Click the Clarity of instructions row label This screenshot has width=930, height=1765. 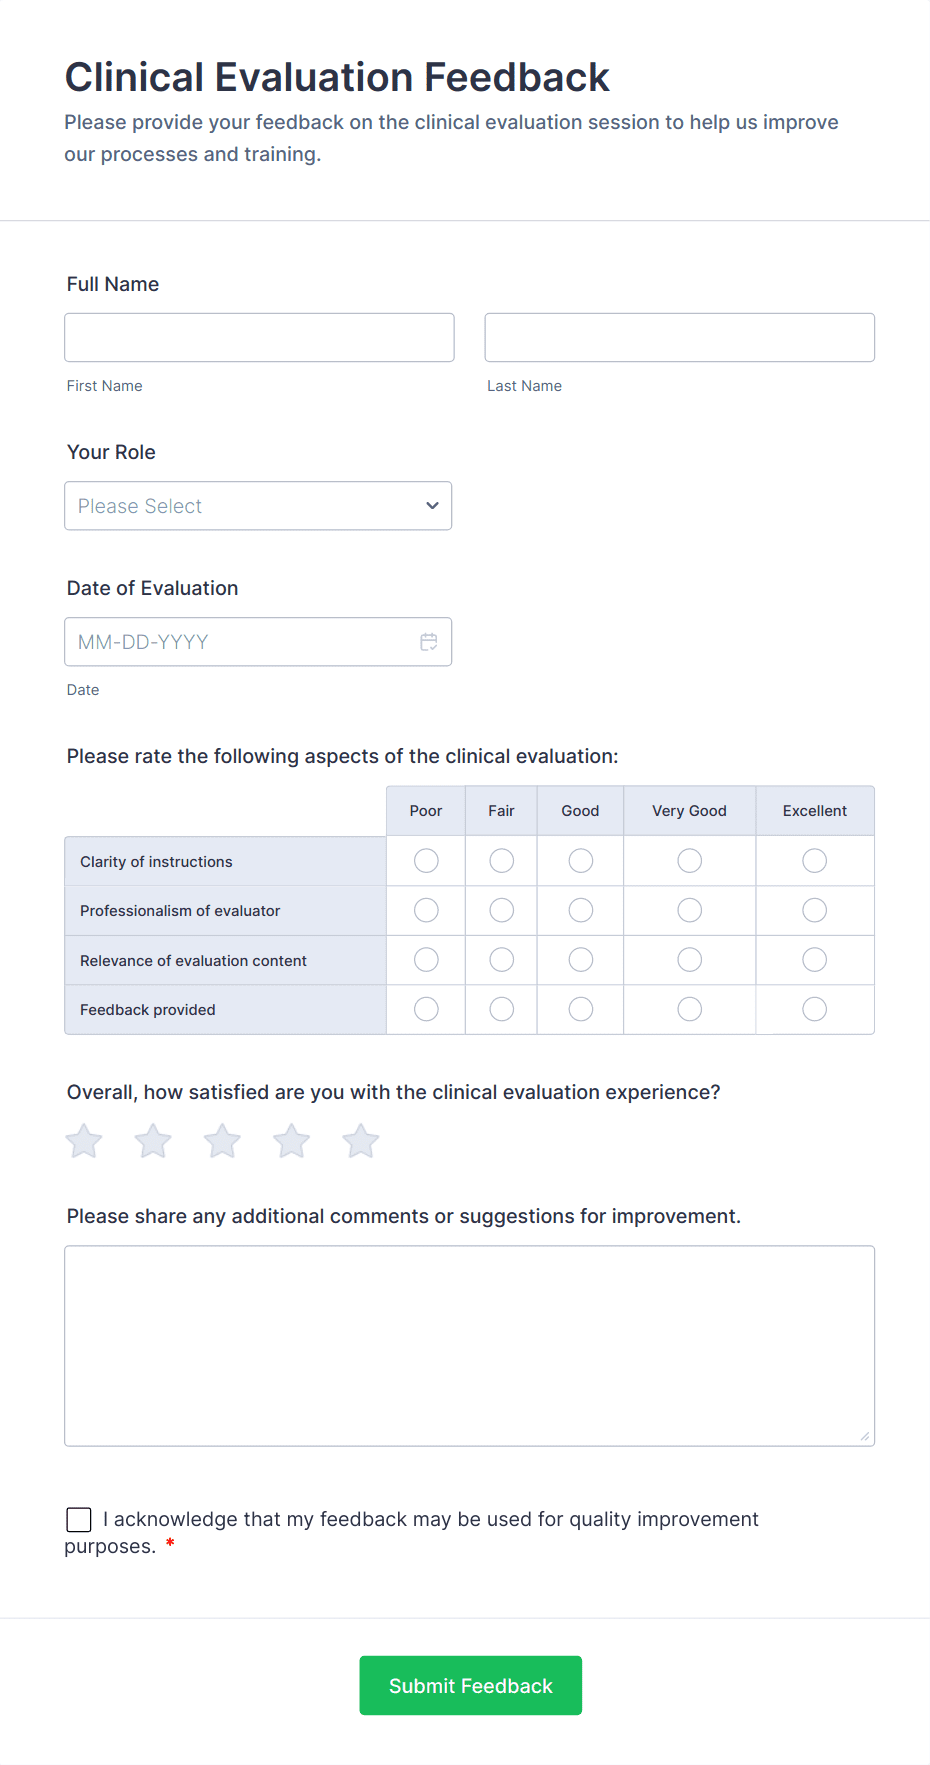[155, 860]
